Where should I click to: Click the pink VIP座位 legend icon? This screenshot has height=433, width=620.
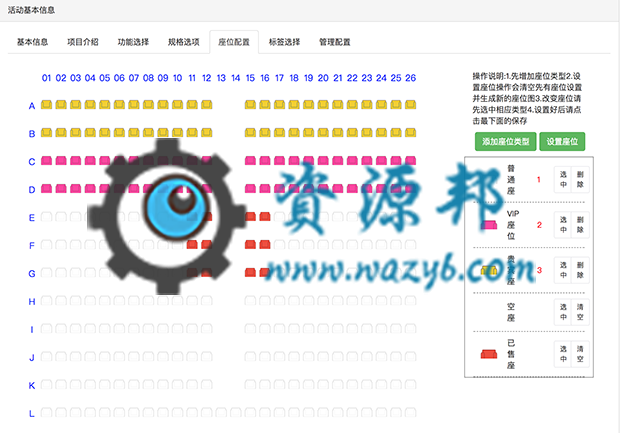click(x=489, y=225)
